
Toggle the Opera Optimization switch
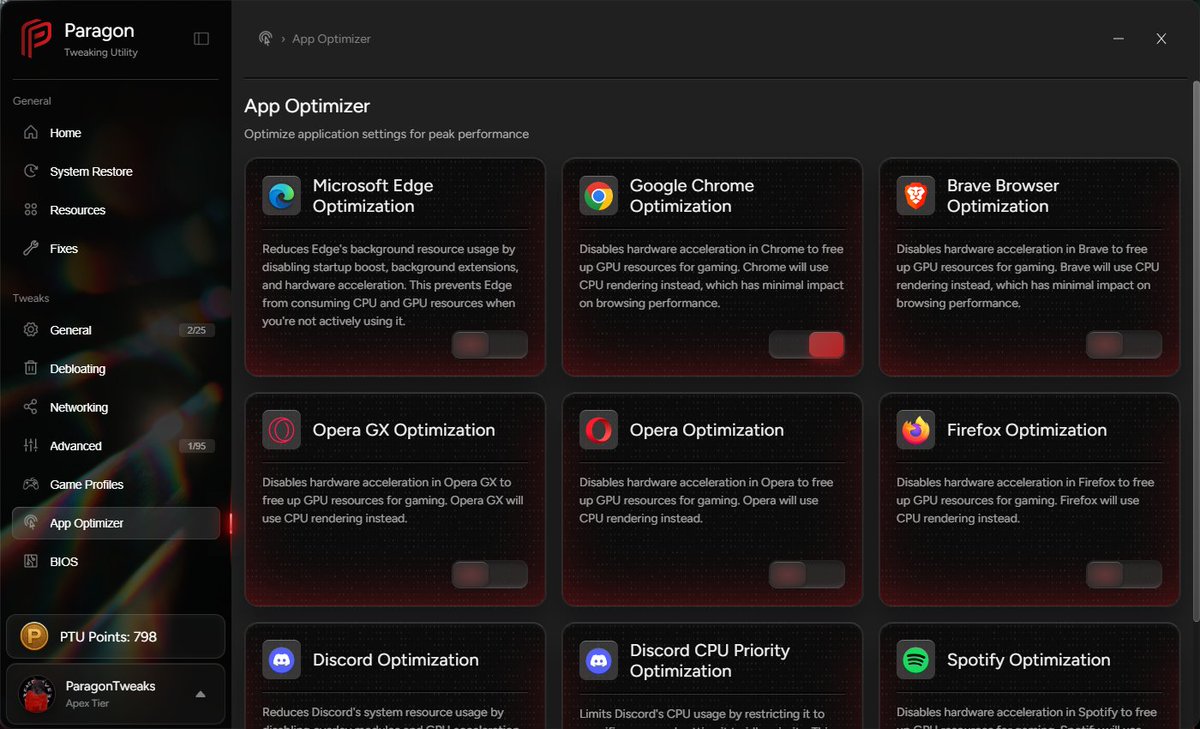coord(807,574)
